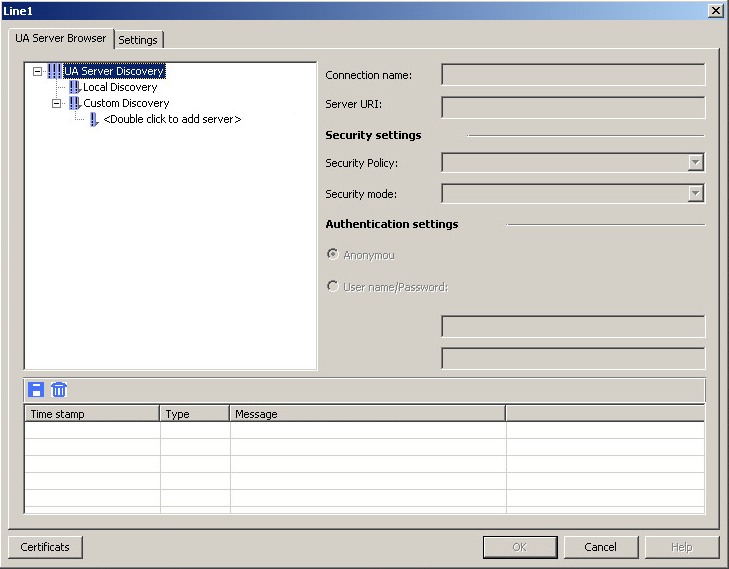Click the Time stamp column header

tap(91, 414)
